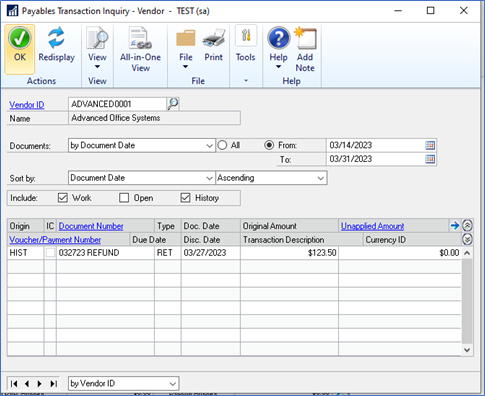This screenshot has width=485, height=396.
Task: Toggle the History checkbox
Action: tap(185, 198)
